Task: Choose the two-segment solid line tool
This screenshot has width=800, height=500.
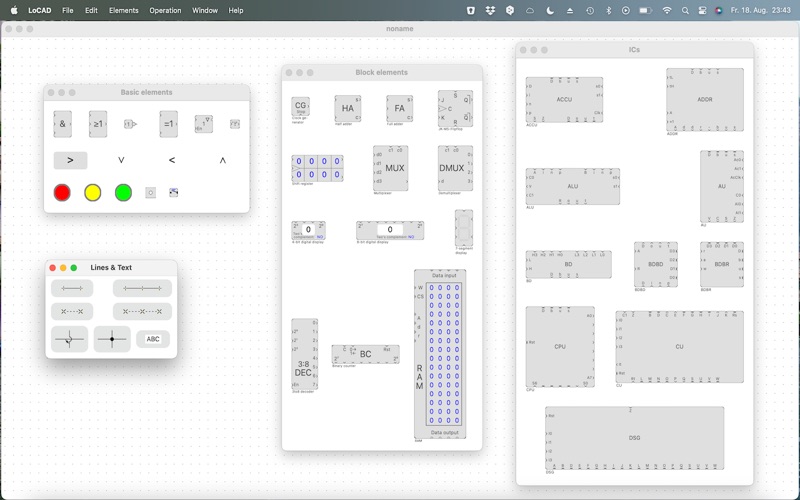Action: click(x=142, y=288)
